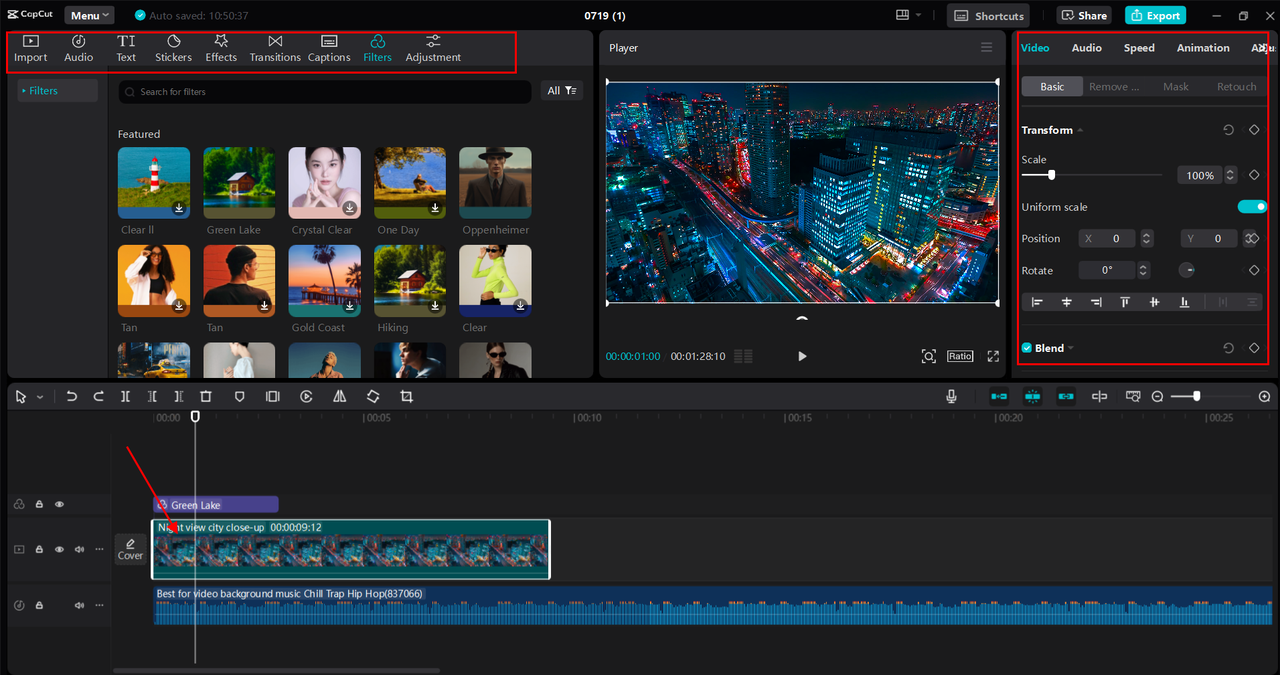Screen dimensions: 1280x675
Task: Click the Rotate degree stepper
Action: coord(1144,270)
